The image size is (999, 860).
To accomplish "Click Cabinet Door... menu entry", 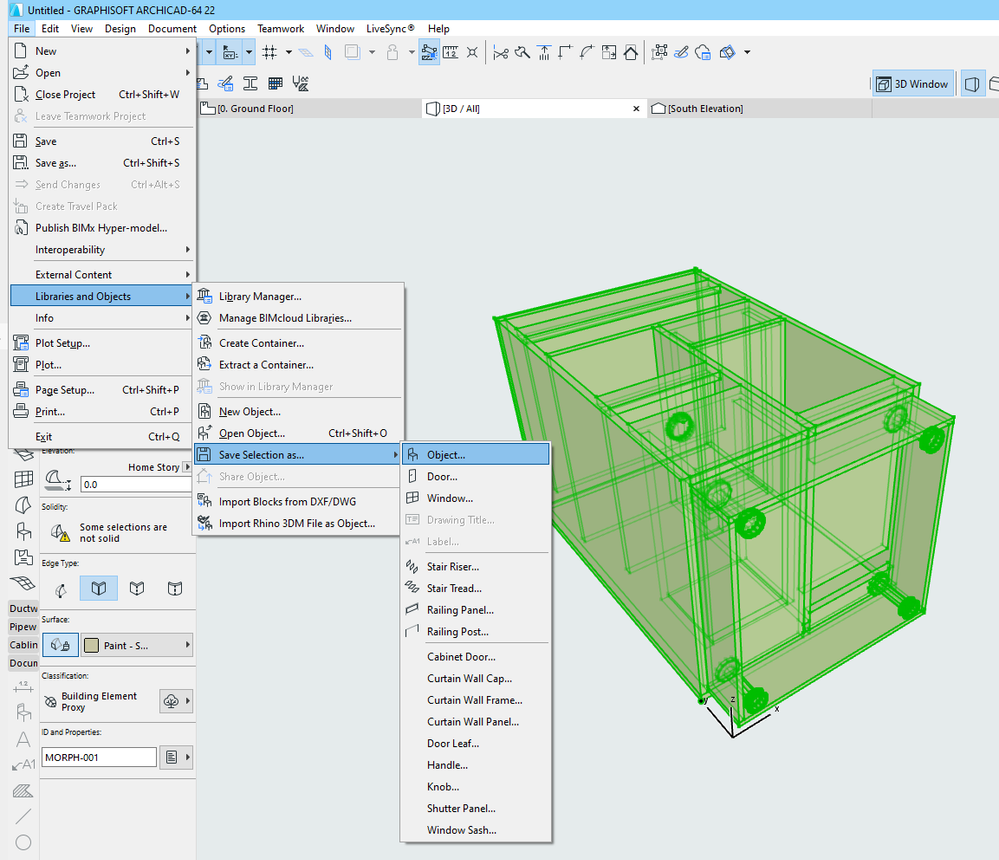I will coord(461,657).
